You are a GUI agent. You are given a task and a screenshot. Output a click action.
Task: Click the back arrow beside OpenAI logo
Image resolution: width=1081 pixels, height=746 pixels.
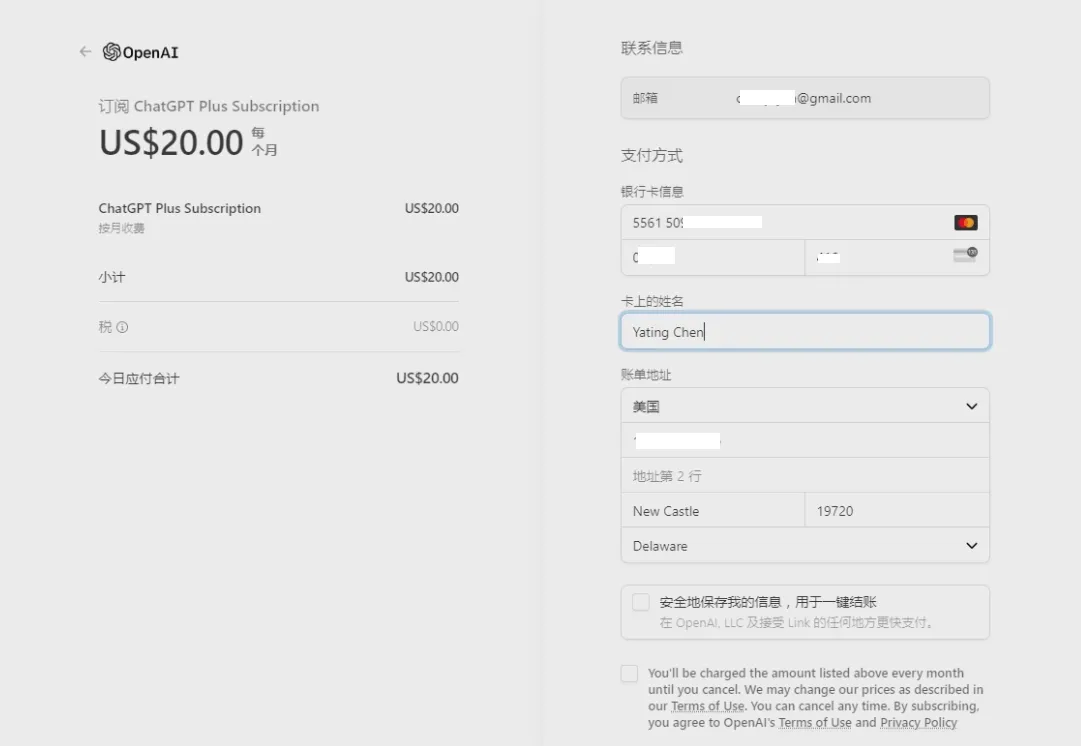tap(85, 52)
